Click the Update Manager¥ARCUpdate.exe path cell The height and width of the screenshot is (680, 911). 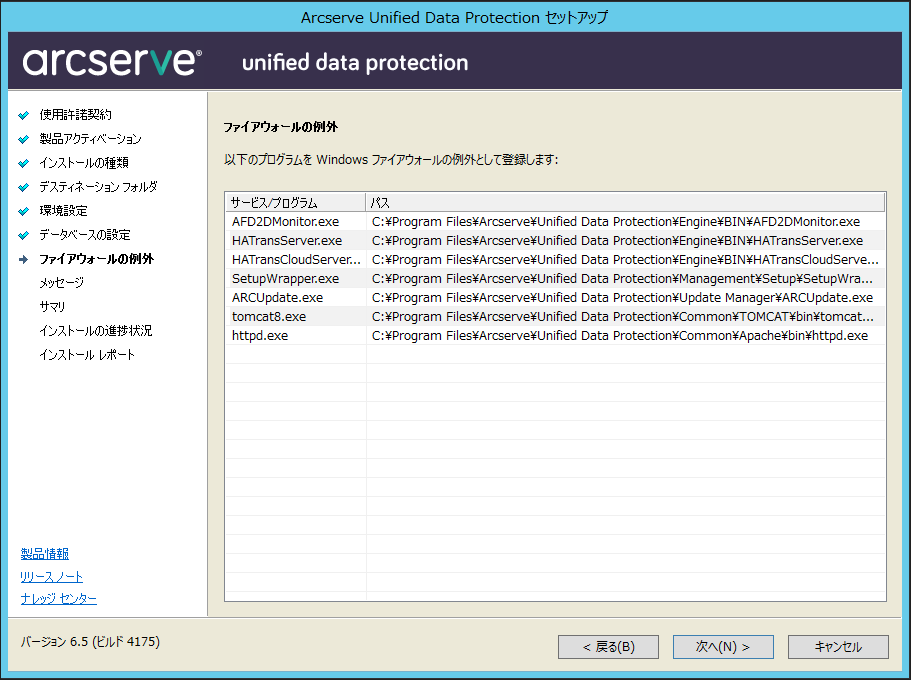[x=622, y=298]
